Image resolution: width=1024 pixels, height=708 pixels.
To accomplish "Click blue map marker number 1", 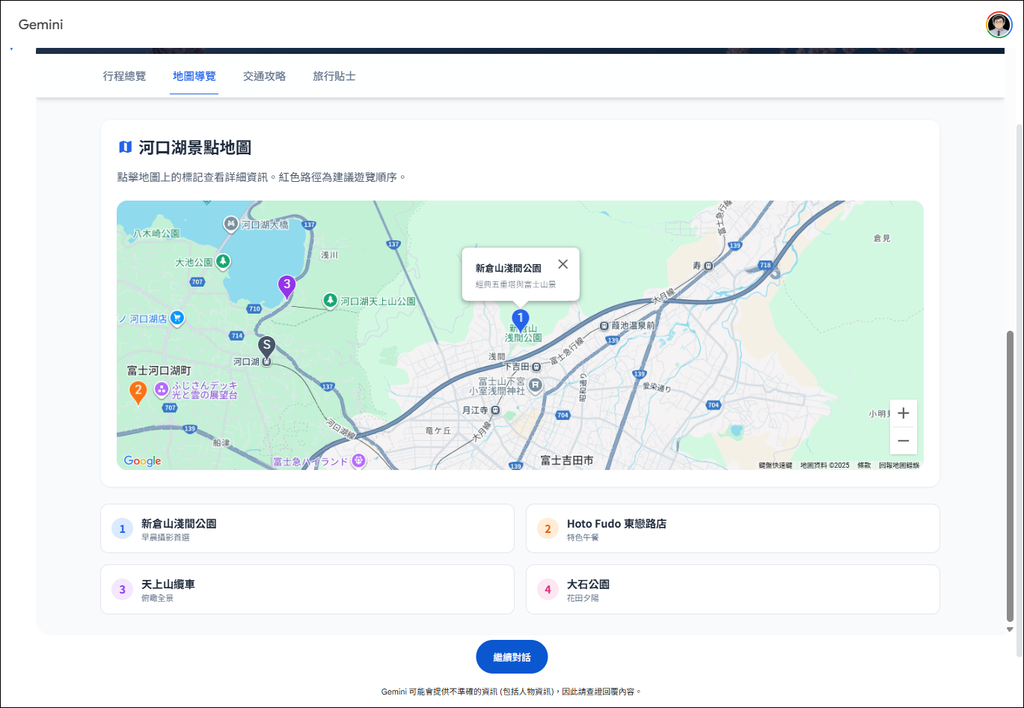I will 520,320.
